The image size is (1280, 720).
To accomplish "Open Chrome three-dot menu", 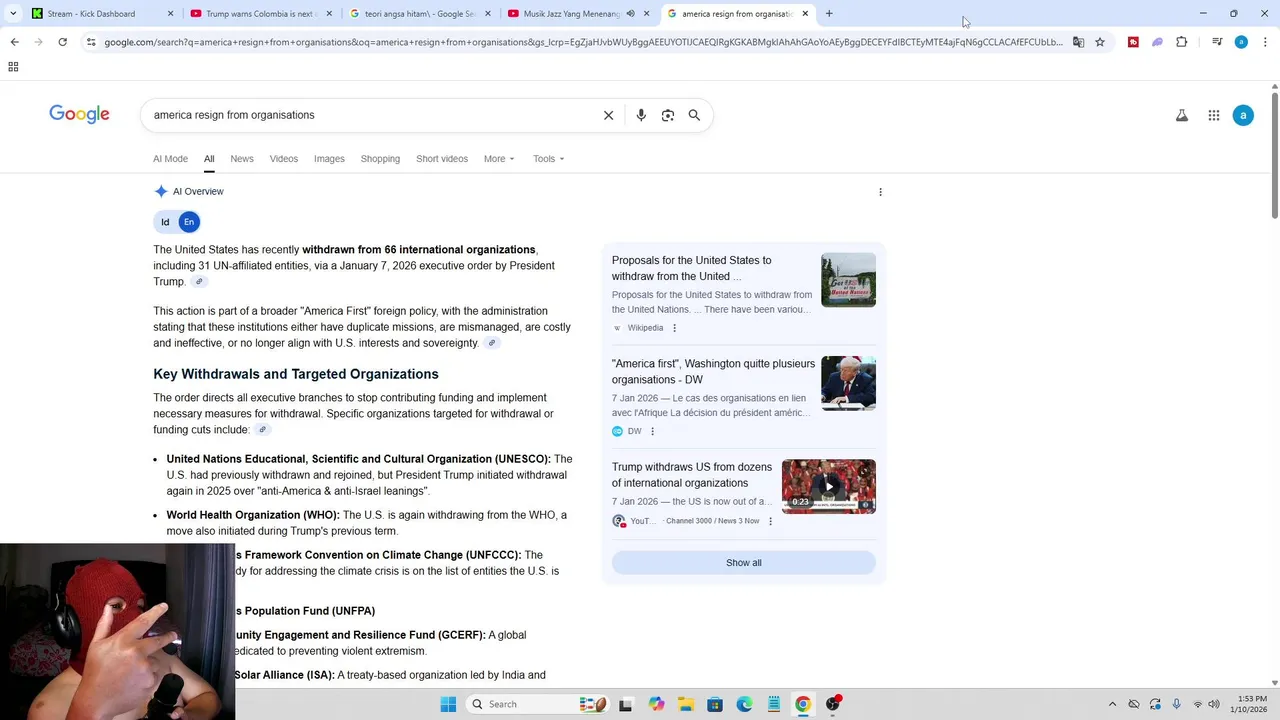I will 1265,42.
